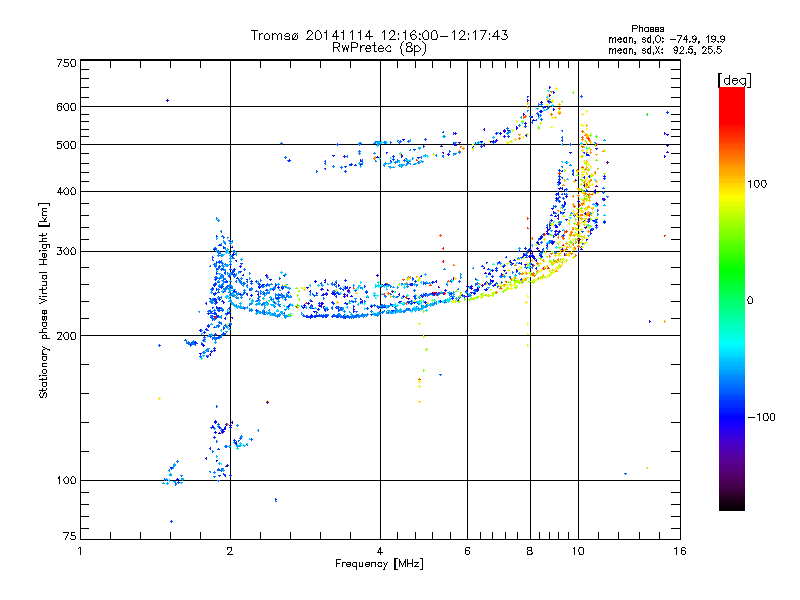Click the black bottom of the colorbar

click(732, 503)
